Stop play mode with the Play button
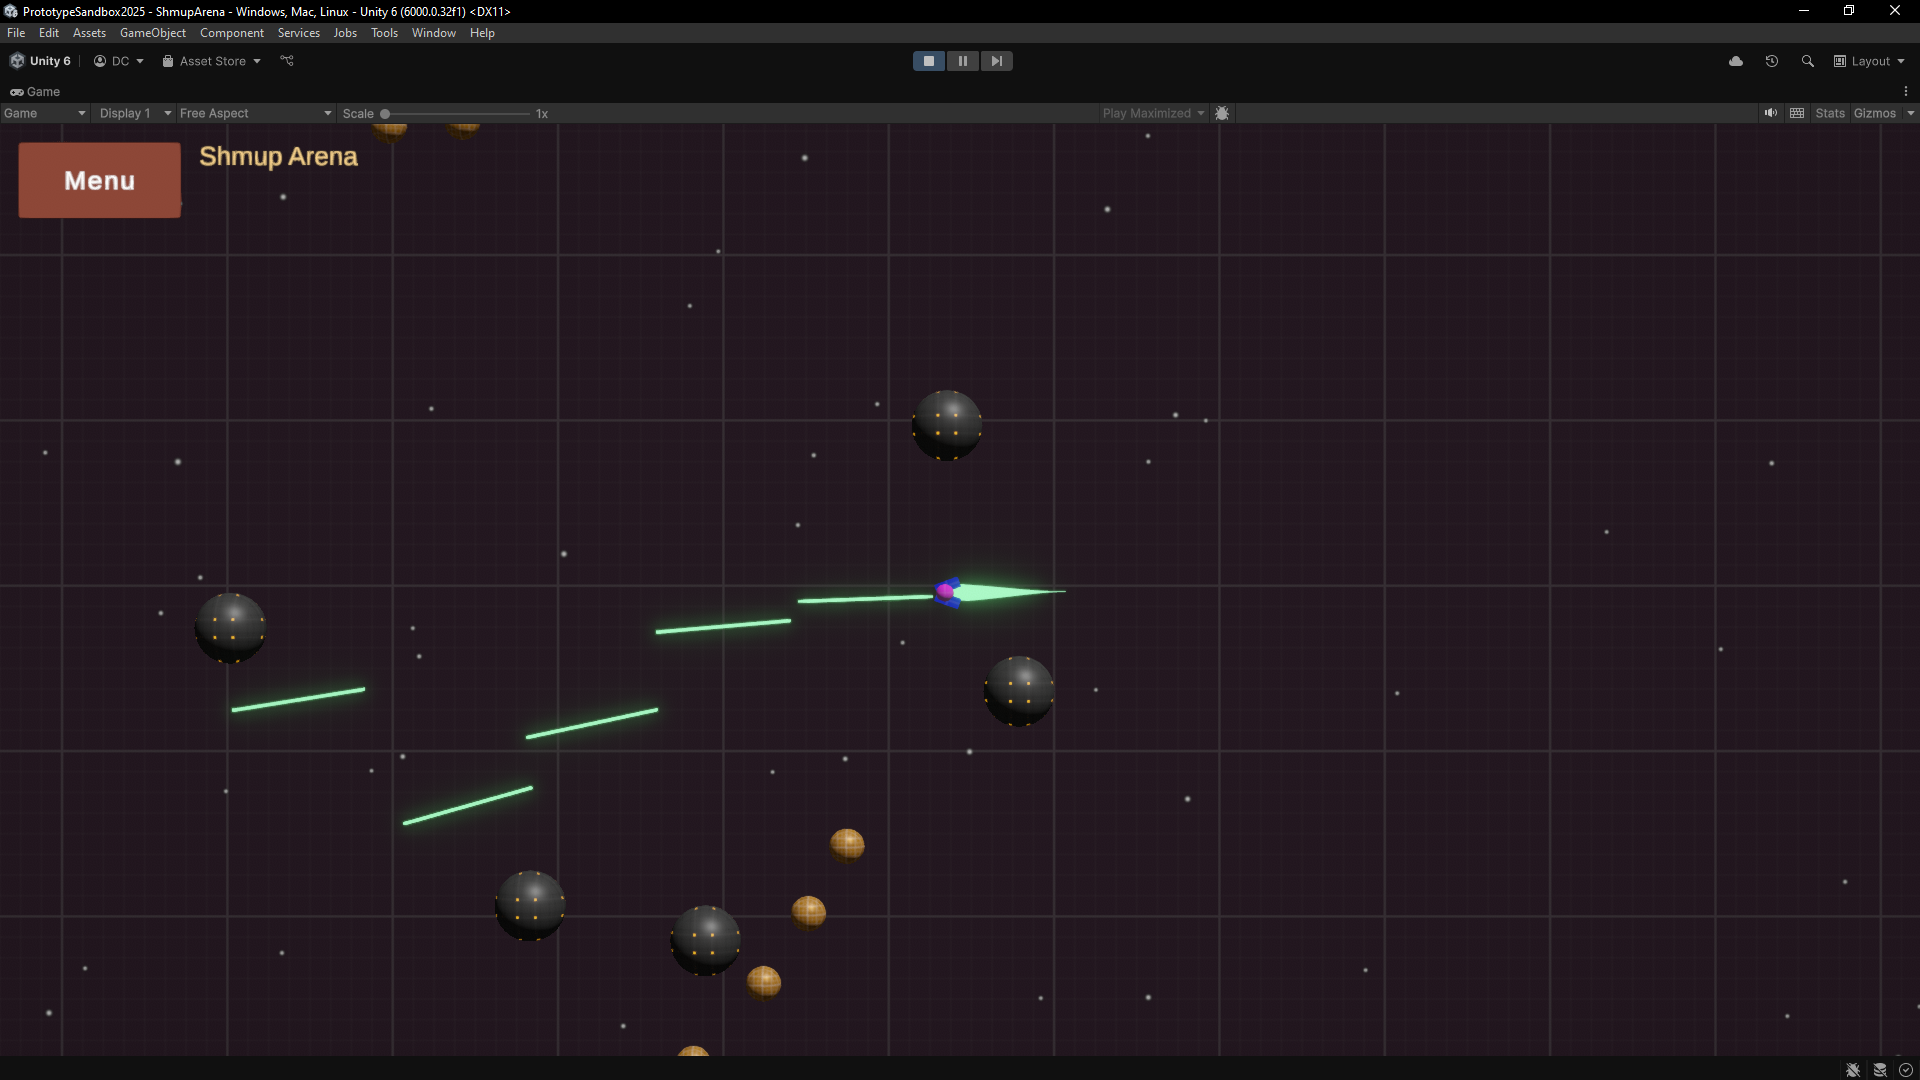The image size is (1920, 1080). pyautogui.click(x=928, y=61)
